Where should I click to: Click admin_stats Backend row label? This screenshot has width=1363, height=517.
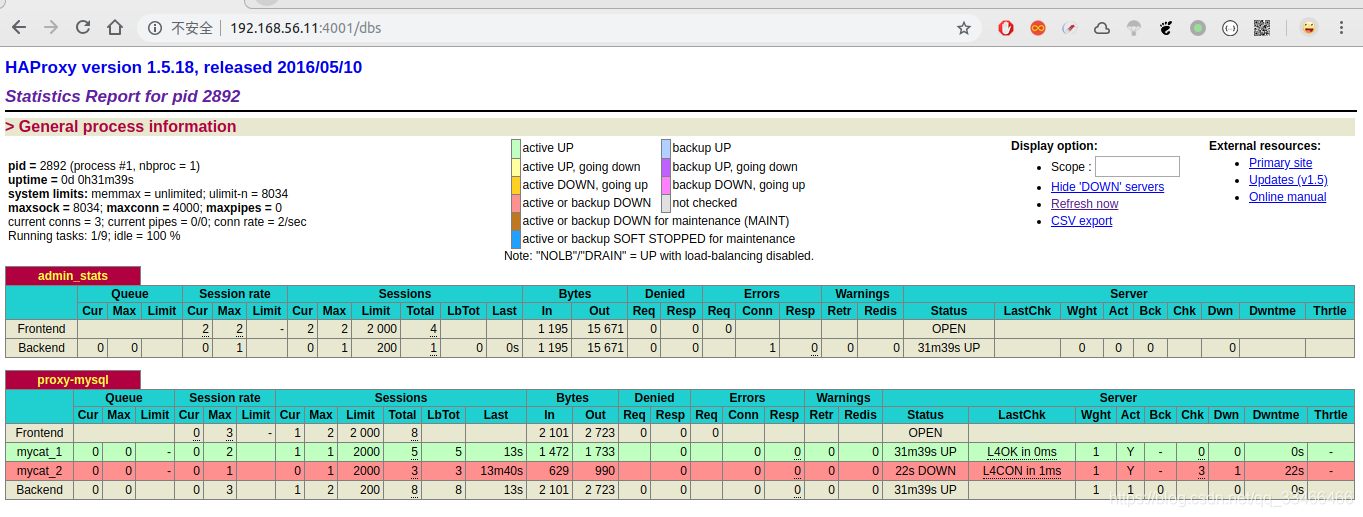(x=41, y=348)
